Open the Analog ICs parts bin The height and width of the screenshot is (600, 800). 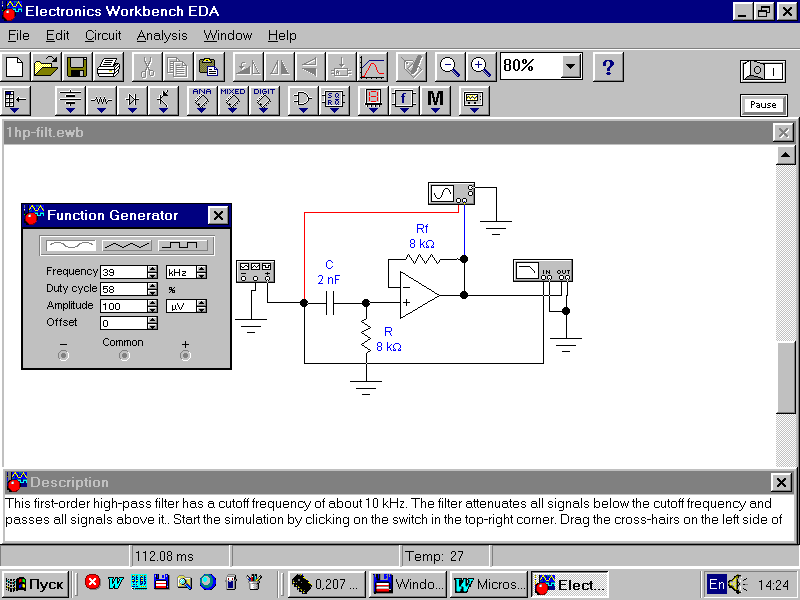[202, 101]
